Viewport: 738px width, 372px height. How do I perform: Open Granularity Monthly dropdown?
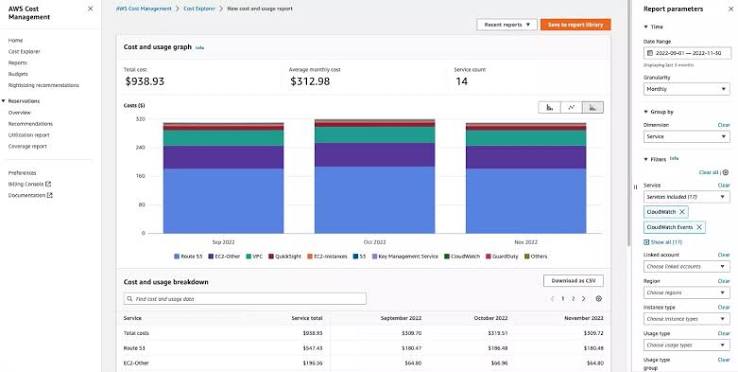(x=687, y=89)
